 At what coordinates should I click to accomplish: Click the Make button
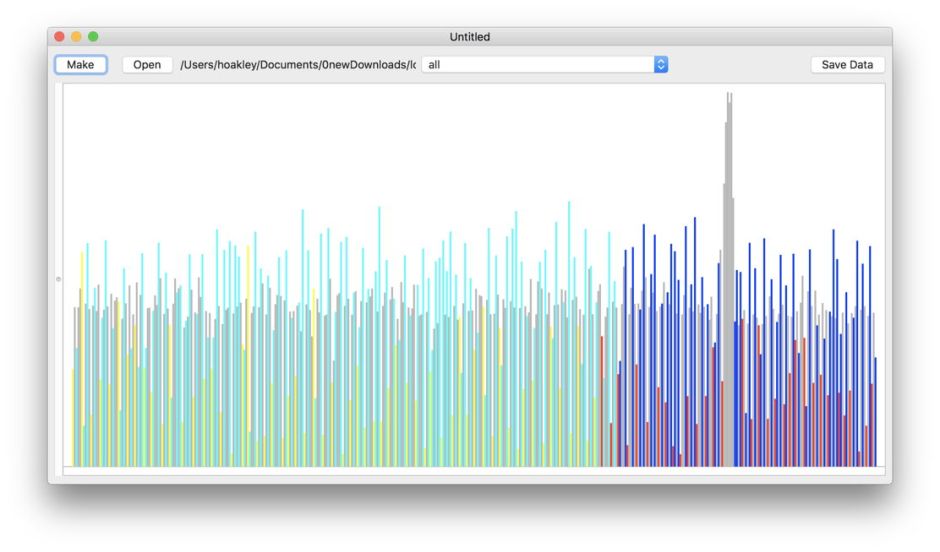pos(80,65)
